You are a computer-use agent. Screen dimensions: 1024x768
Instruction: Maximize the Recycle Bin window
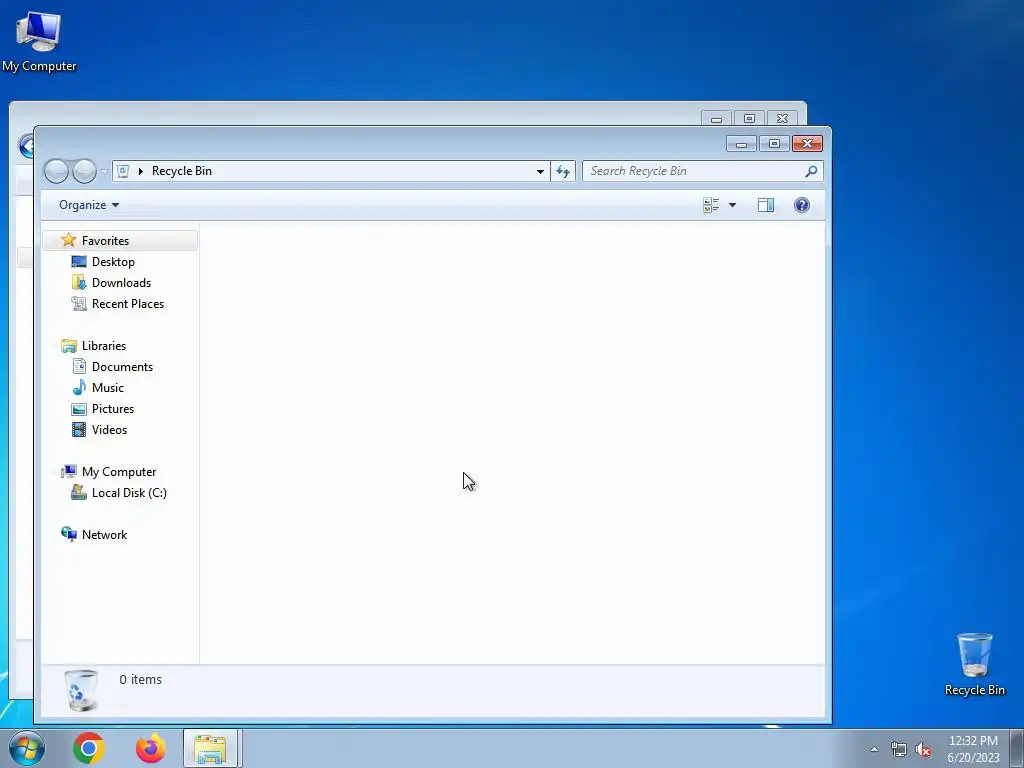pos(774,144)
